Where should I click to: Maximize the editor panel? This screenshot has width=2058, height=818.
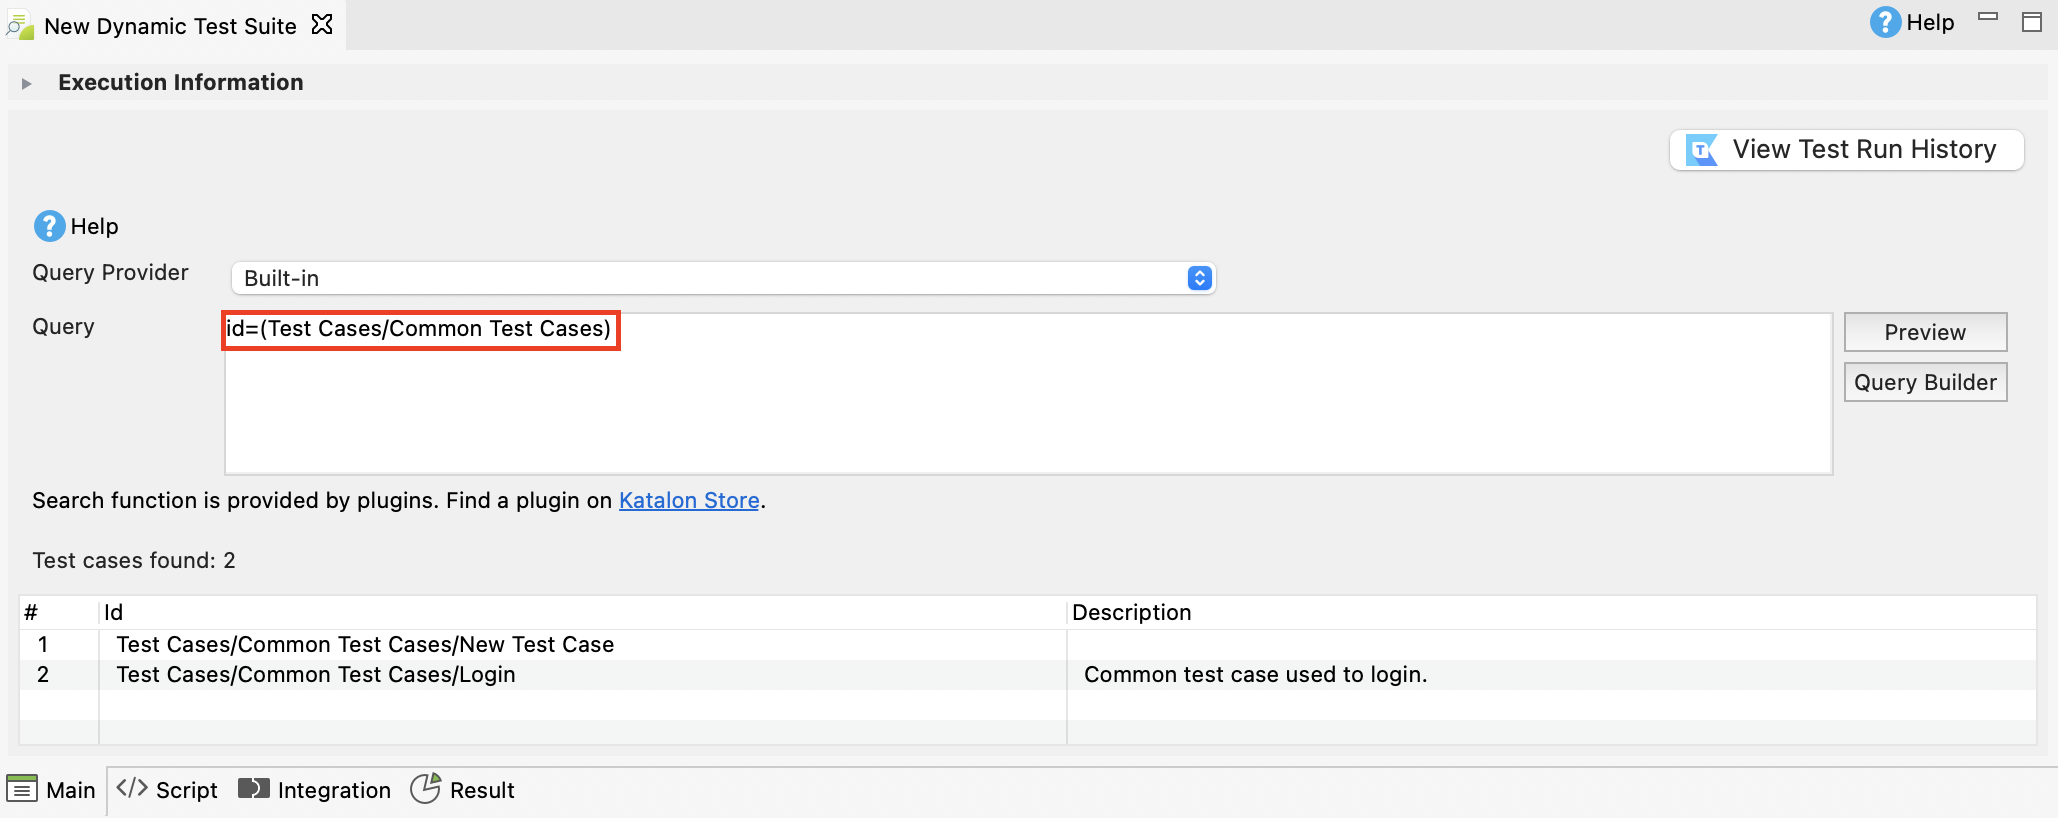click(2032, 22)
